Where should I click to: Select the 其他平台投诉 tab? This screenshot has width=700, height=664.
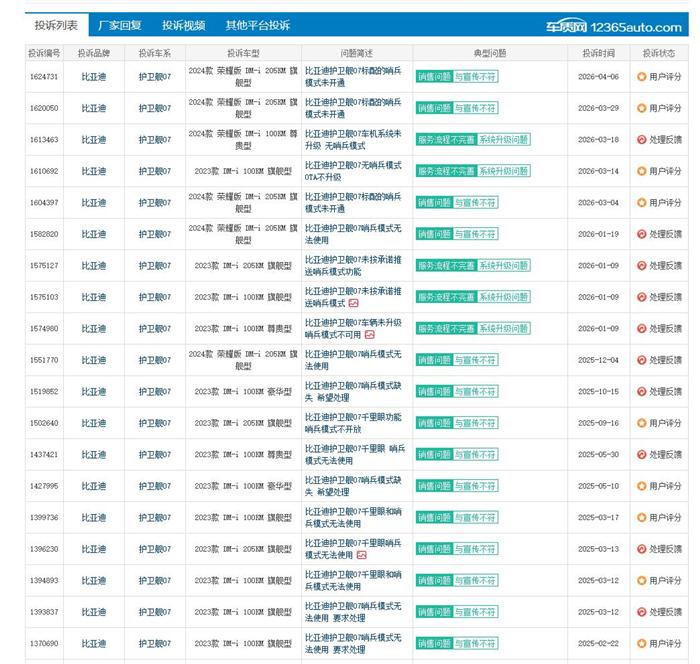[257, 26]
